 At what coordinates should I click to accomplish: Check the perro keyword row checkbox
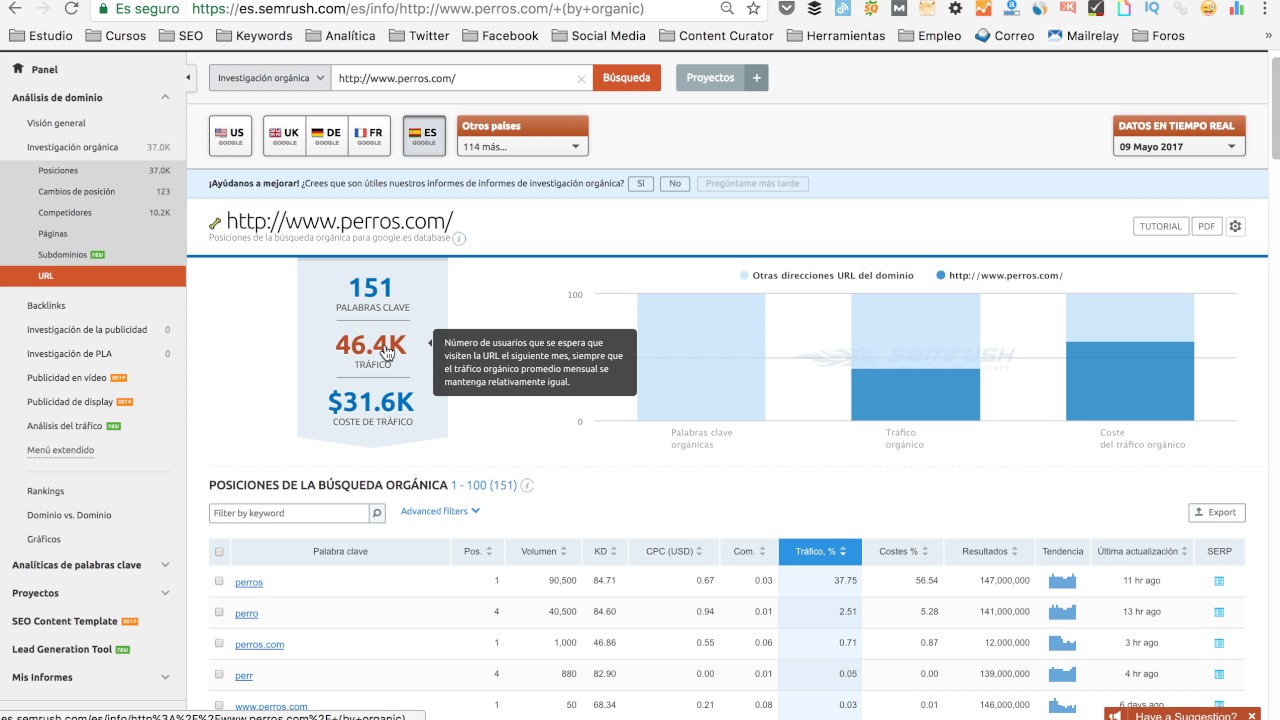[x=219, y=612]
